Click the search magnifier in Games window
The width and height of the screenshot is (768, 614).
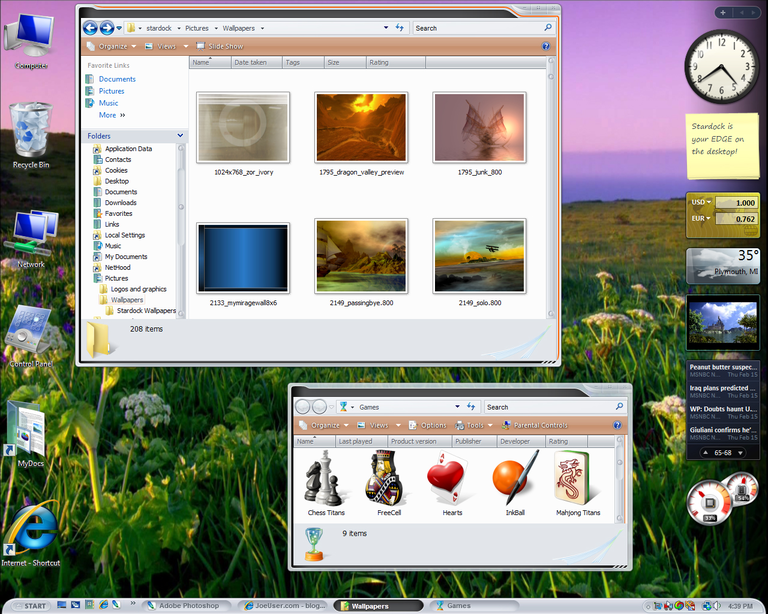pyautogui.click(x=620, y=406)
